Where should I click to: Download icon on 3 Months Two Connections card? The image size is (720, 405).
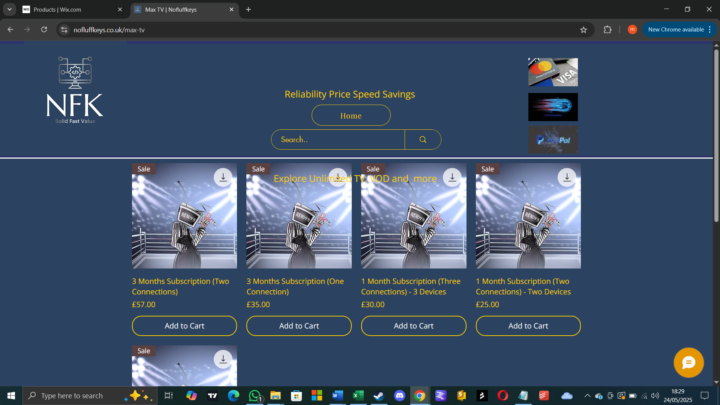(223, 177)
